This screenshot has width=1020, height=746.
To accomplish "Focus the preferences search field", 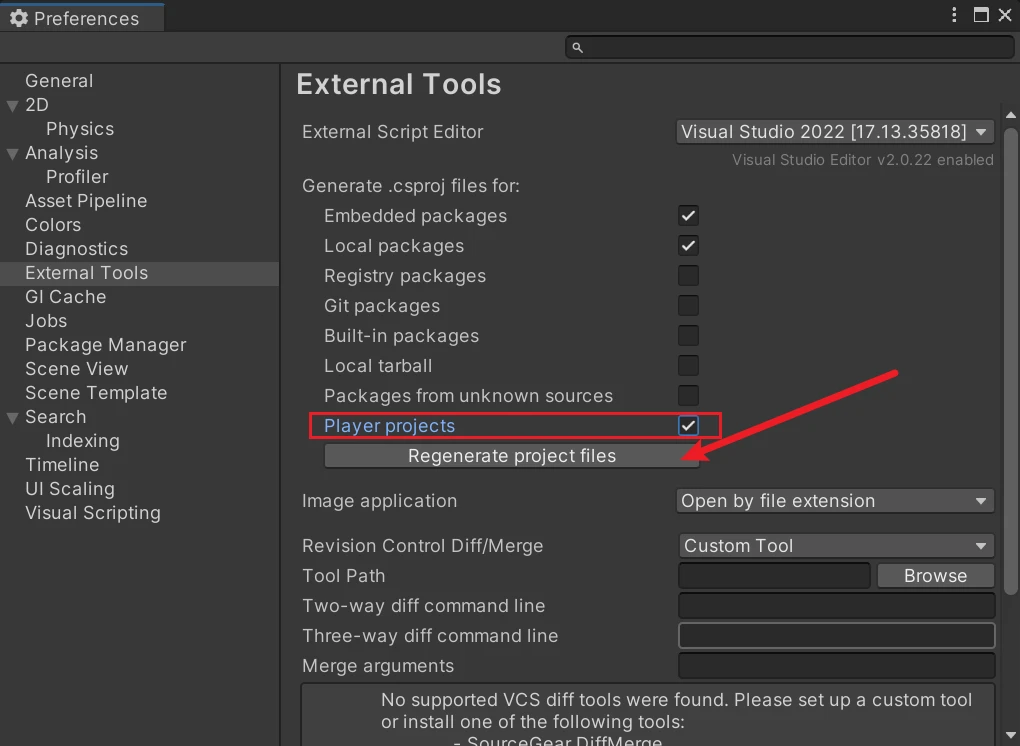I will coord(790,47).
